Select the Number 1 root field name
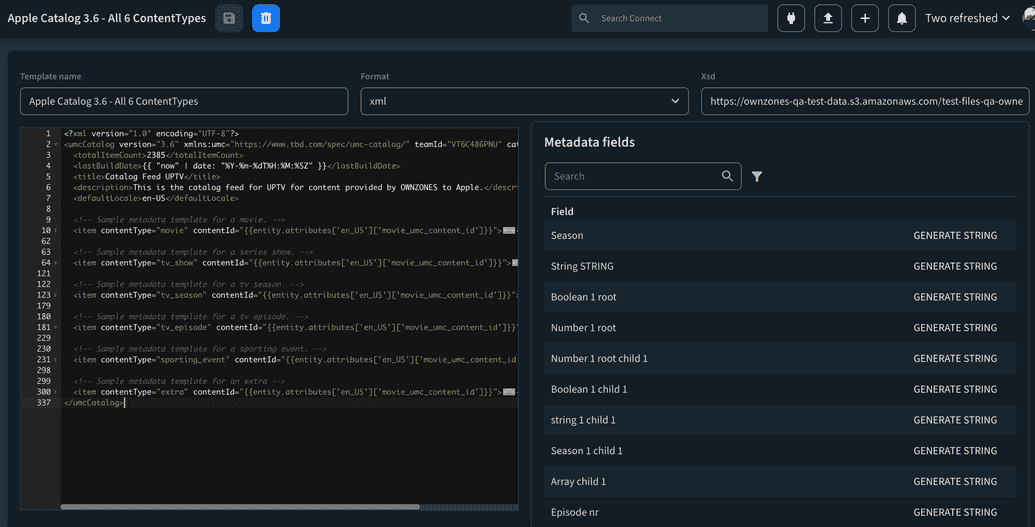 584,328
